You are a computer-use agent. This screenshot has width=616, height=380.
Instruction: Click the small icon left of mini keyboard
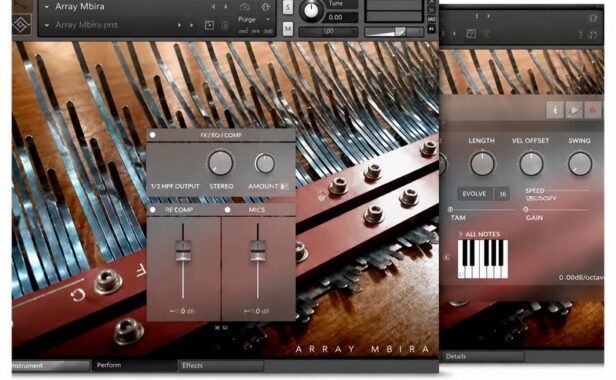(446, 257)
